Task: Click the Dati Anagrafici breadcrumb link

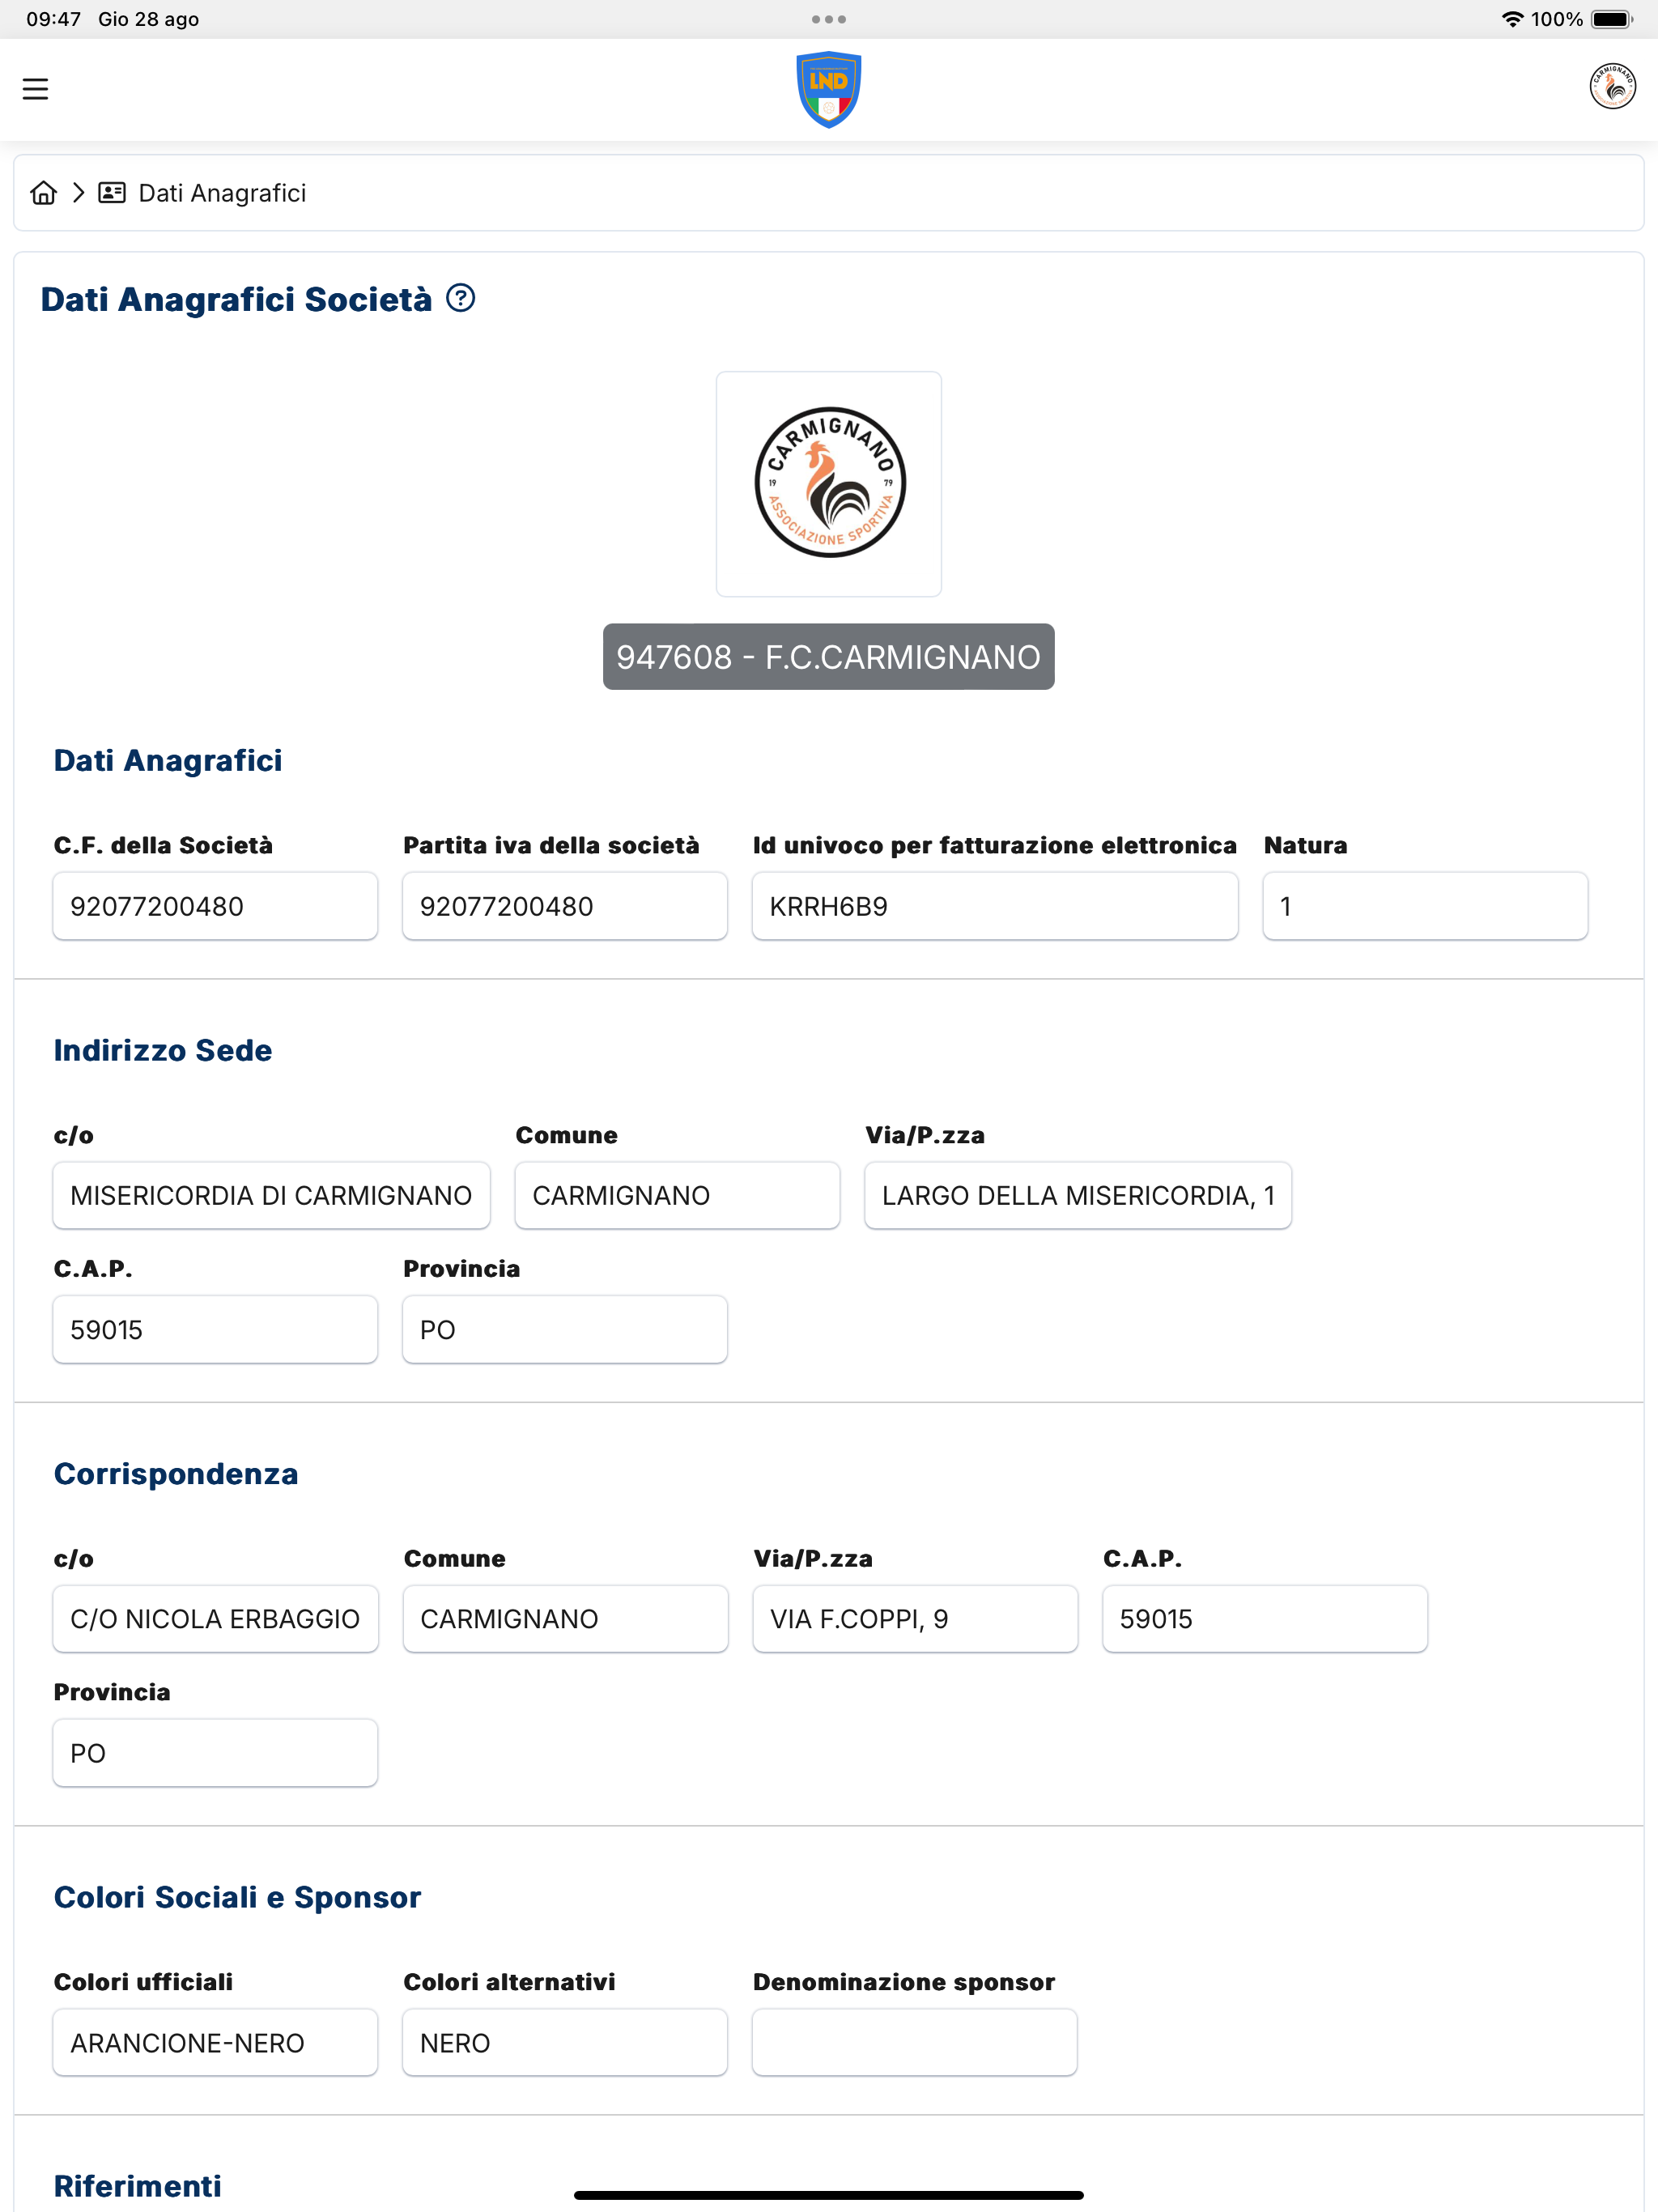Action: pos(222,193)
